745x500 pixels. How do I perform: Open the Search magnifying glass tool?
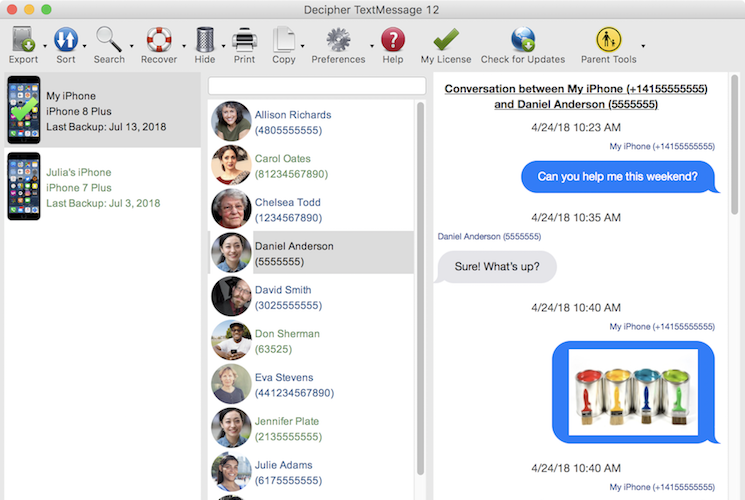109,40
